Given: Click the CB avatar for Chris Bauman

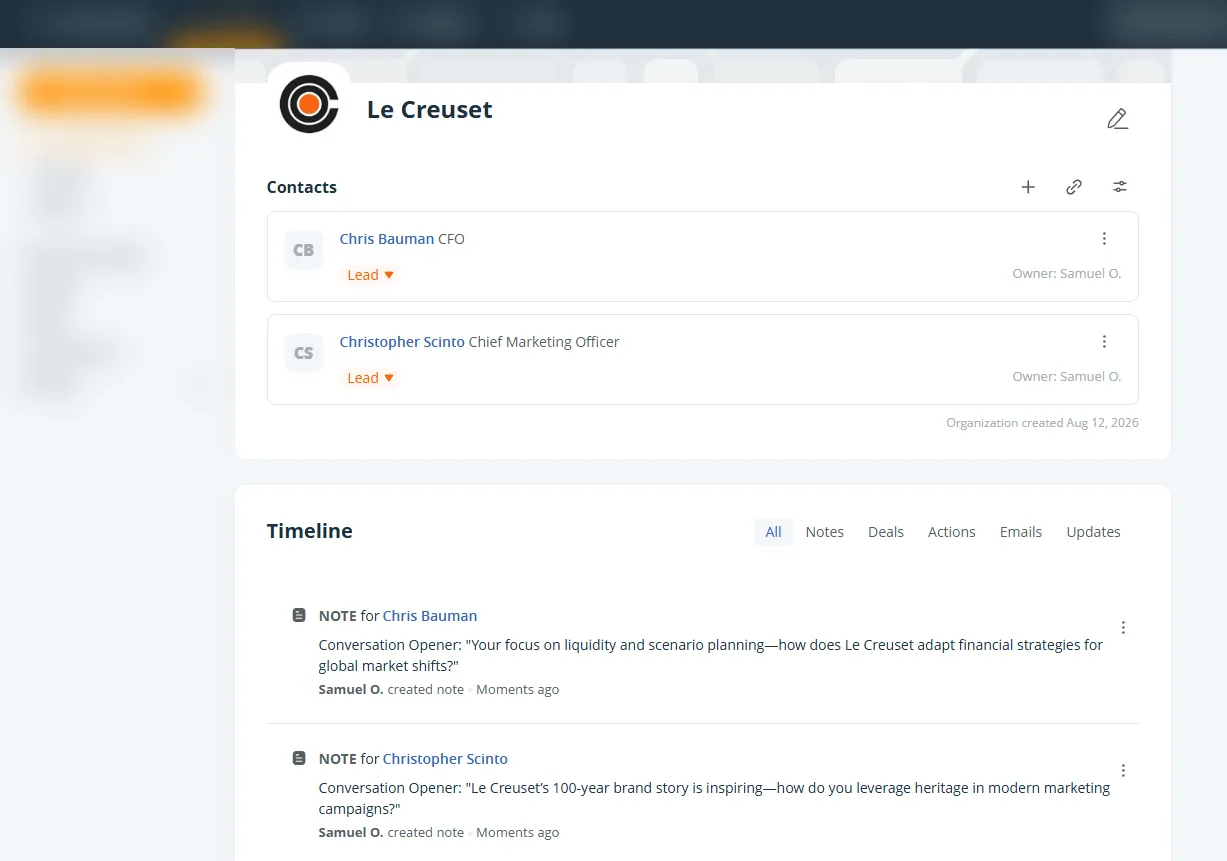Looking at the screenshot, I should click(303, 250).
